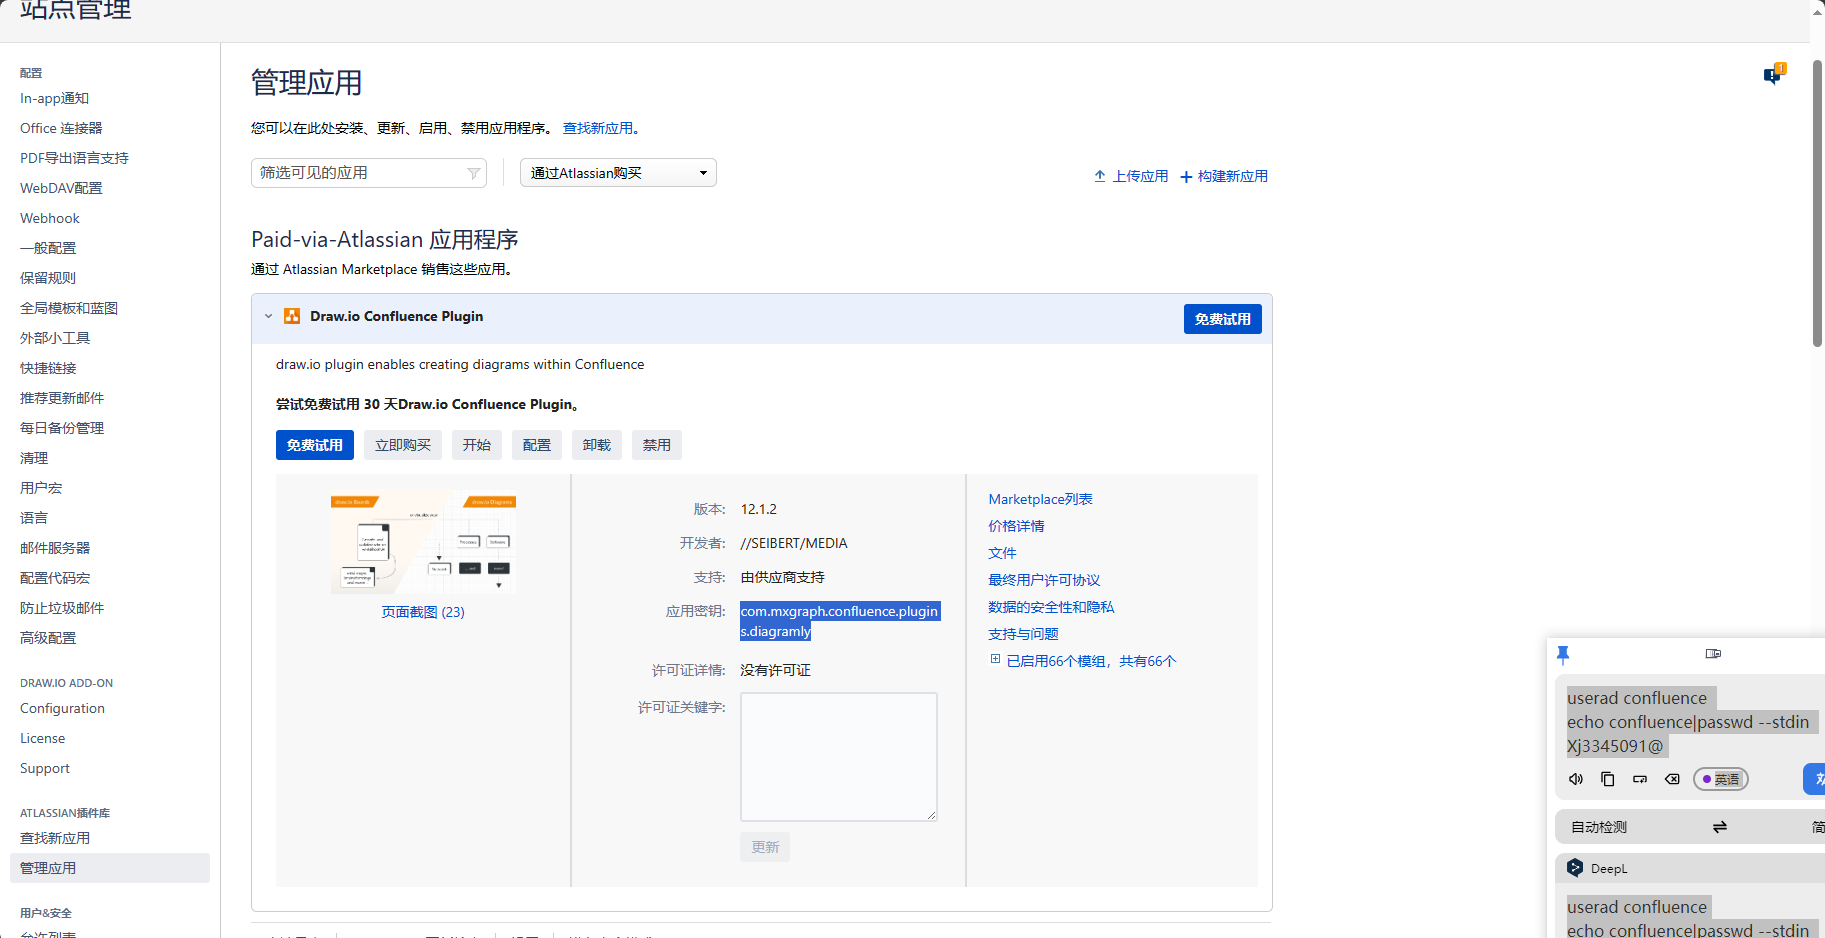Open 一般配置 in the sidebar

(x=48, y=248)
